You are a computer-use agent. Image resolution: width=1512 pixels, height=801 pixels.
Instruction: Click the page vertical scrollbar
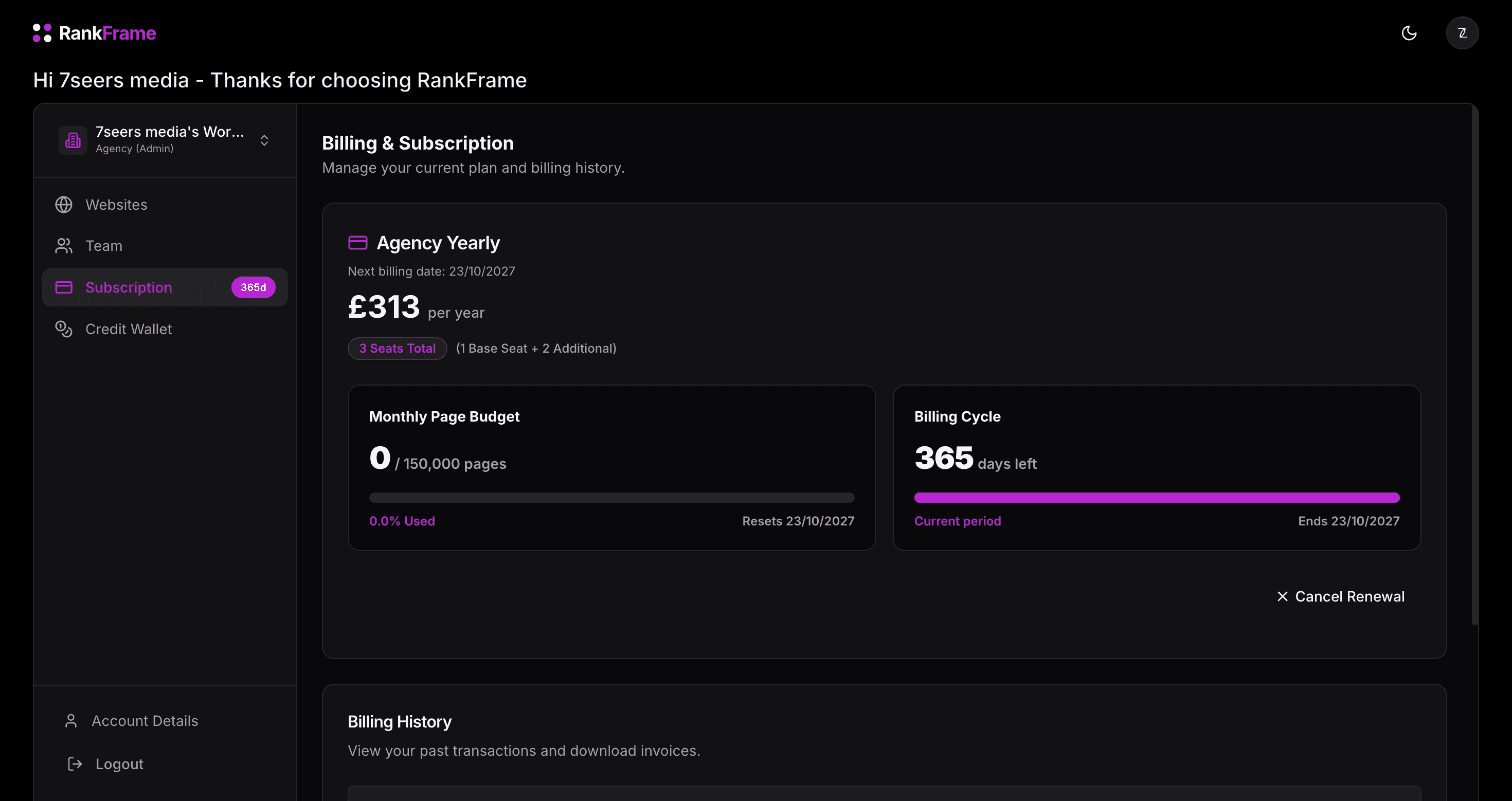(x=1474, y=365)
